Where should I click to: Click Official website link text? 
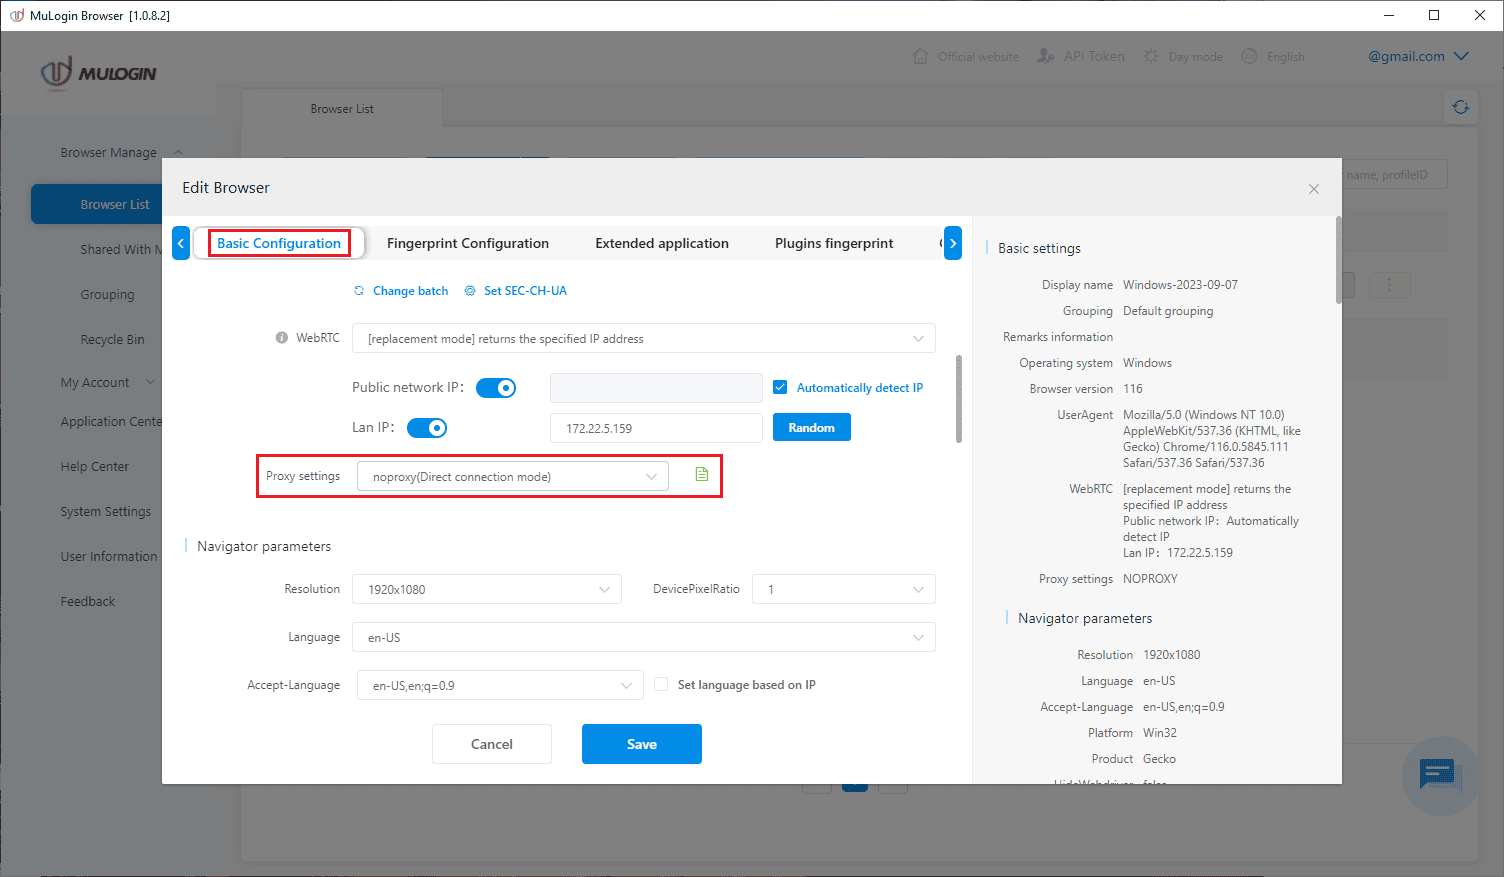click(978, 57)
